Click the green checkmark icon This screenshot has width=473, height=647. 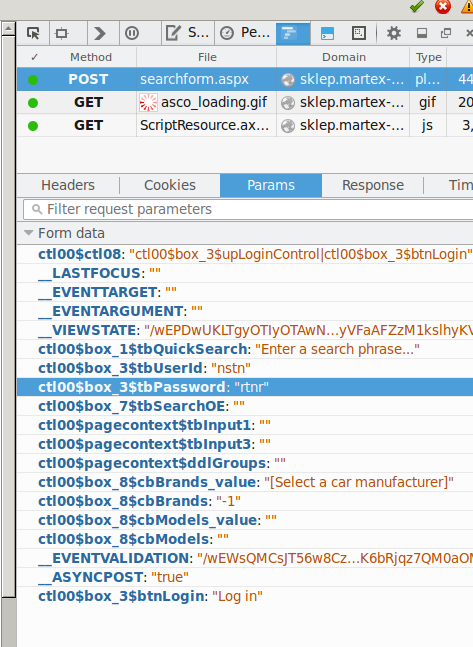[416, 6]
